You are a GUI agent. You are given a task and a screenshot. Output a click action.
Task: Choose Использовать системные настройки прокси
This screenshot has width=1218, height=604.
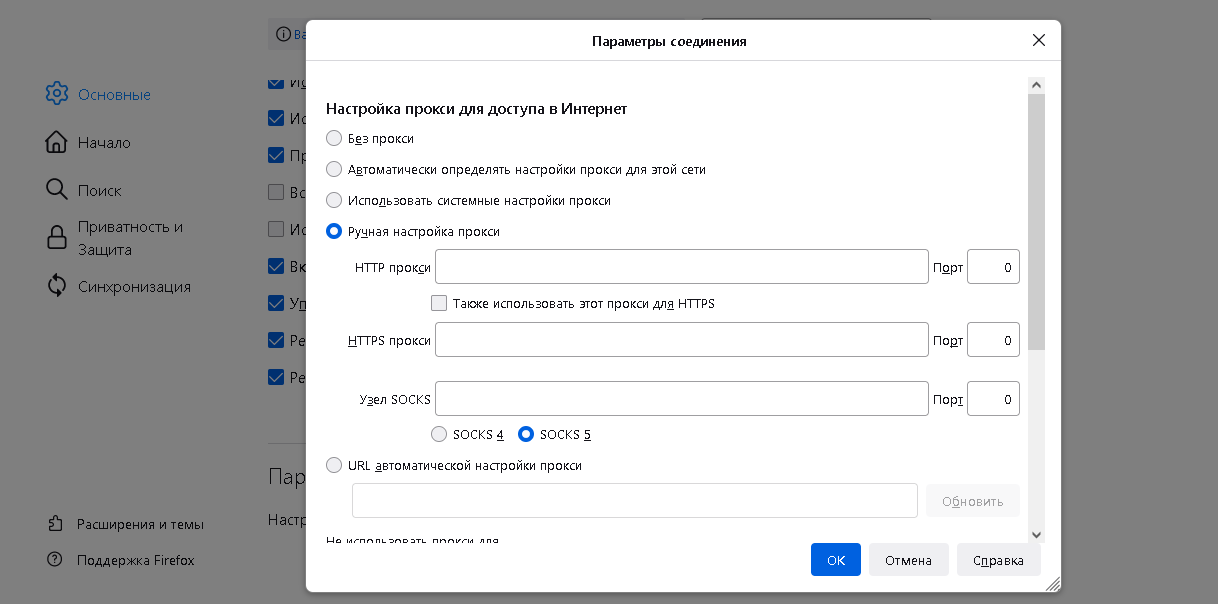[x=334, y=200]
